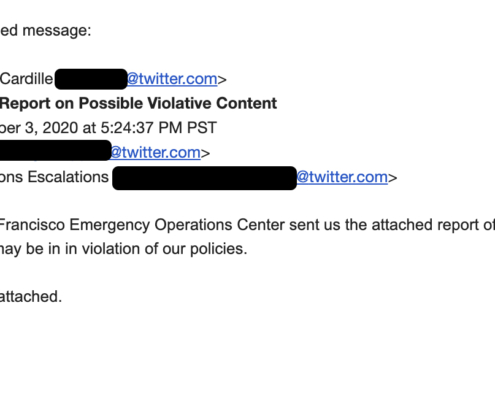Click on the word 'Francisco' at the body start

pos(32,225)
